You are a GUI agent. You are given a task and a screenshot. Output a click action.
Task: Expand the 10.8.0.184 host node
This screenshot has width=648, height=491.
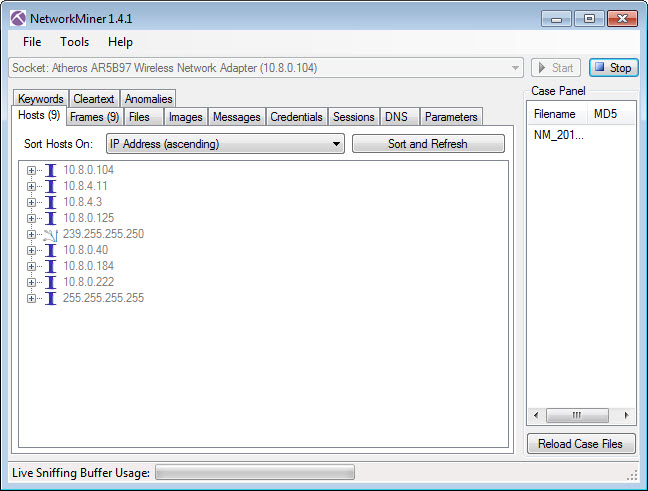click(31, 266)
